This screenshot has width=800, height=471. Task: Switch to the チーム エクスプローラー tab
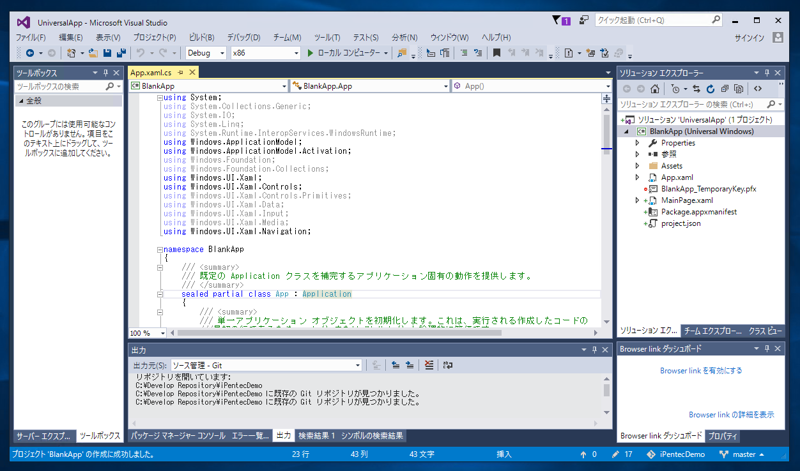[713, 331]
